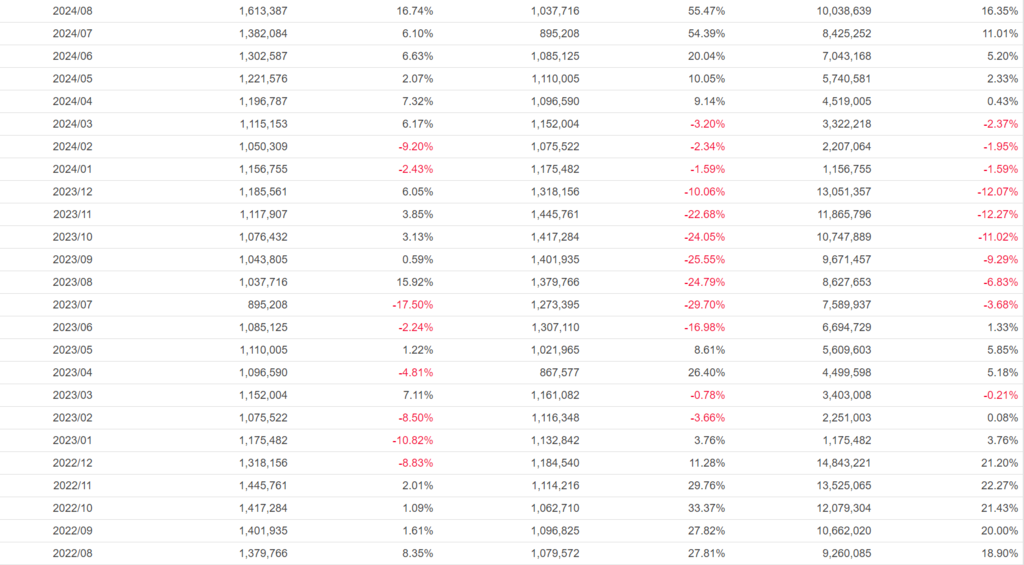Select the 22.27% percentage cell
Viewport: 1024px width, 565px height.
999,485
